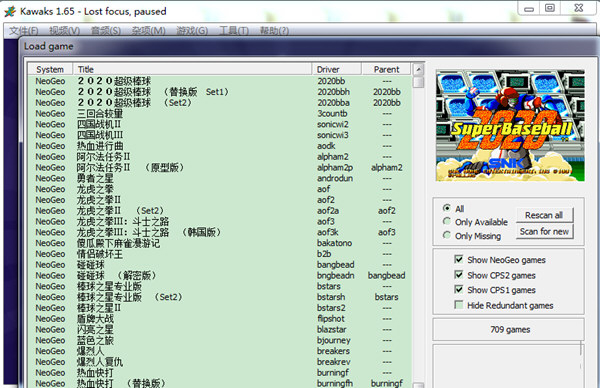Open the 文件(F) menu

[x=23, y=31]
